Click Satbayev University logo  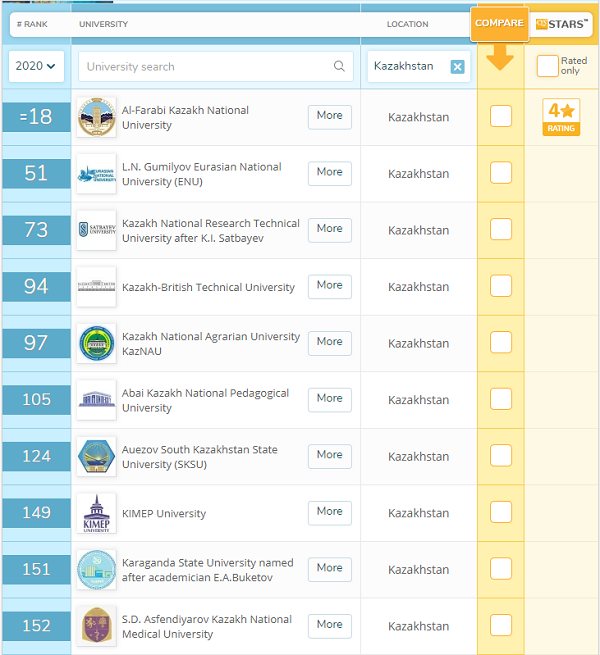(x=97, y=230)
